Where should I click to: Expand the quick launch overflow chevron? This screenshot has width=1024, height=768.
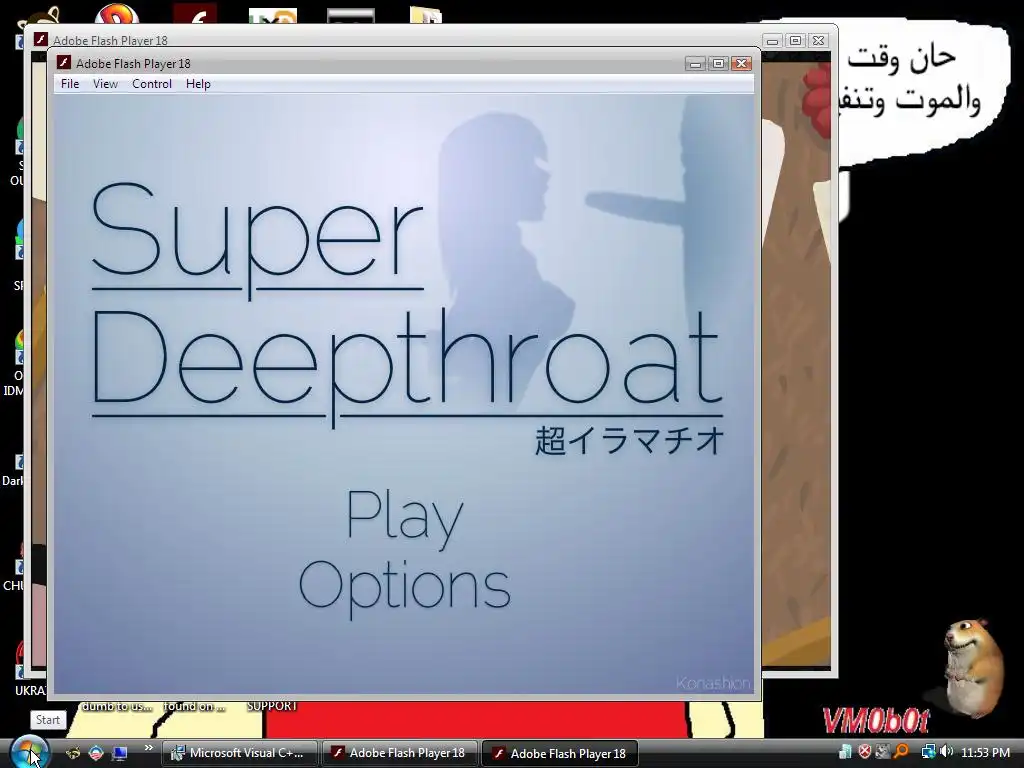[x=148, y=748]
